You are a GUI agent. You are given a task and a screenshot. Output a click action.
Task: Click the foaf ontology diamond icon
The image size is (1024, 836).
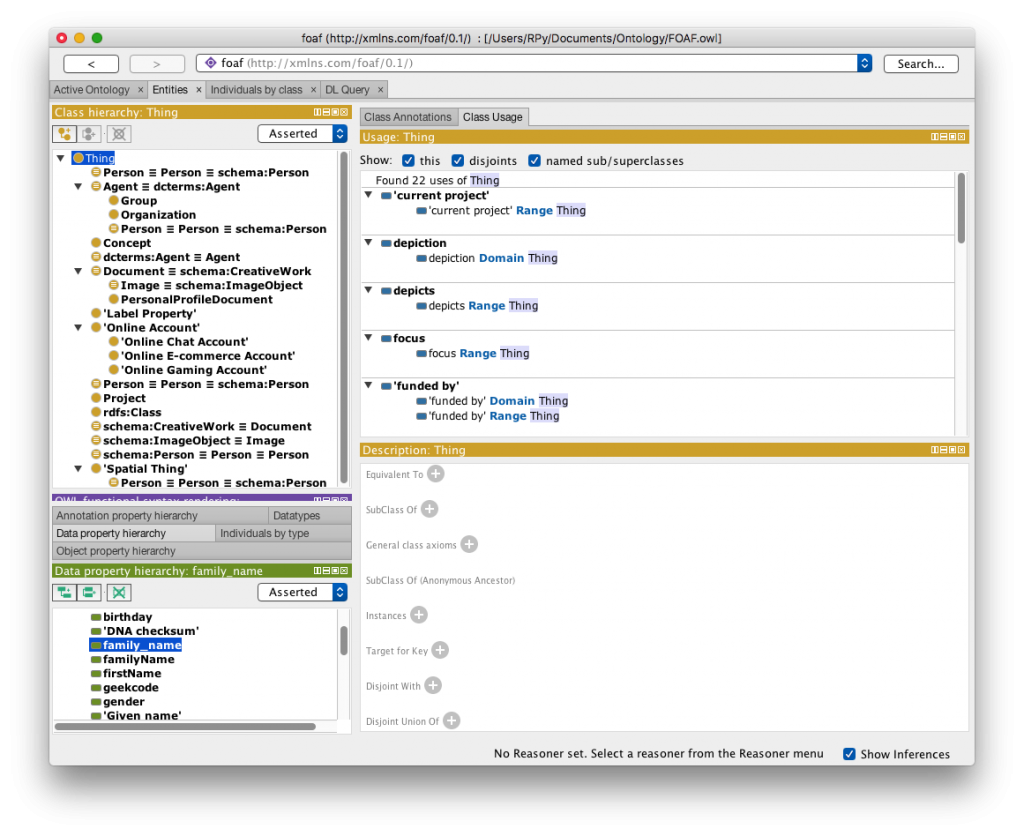click(x=211, y=63)
